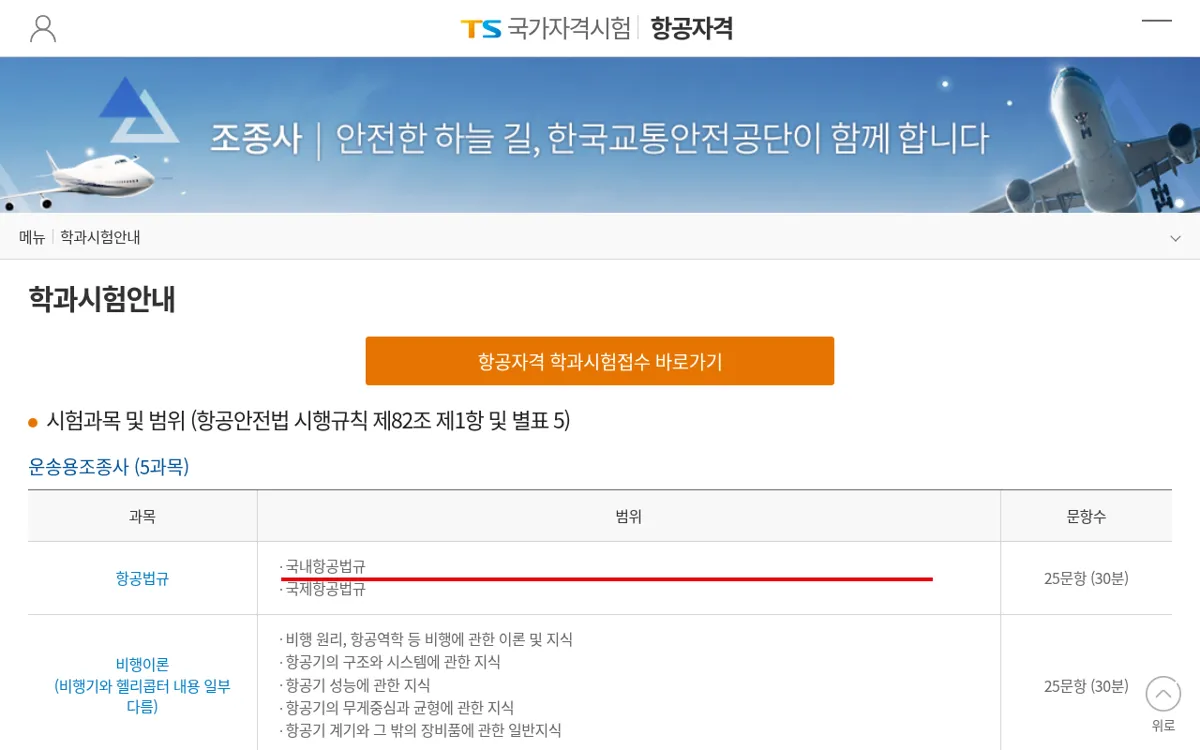Select 학과시험안내 breadcrumb item
The image size is (1200, 750).
point(100,237)
